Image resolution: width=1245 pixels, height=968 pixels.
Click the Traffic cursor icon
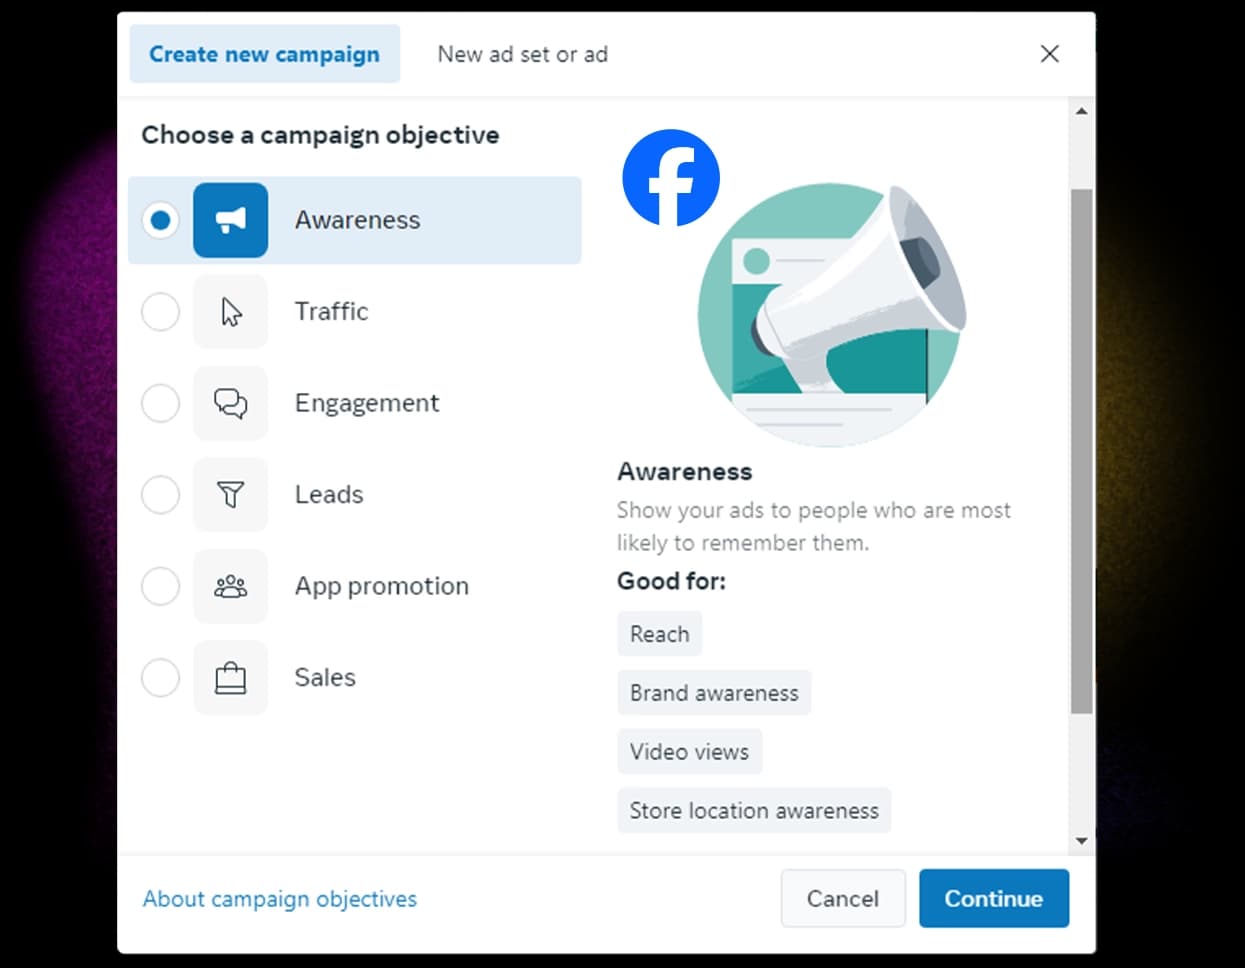pos(230,312)
